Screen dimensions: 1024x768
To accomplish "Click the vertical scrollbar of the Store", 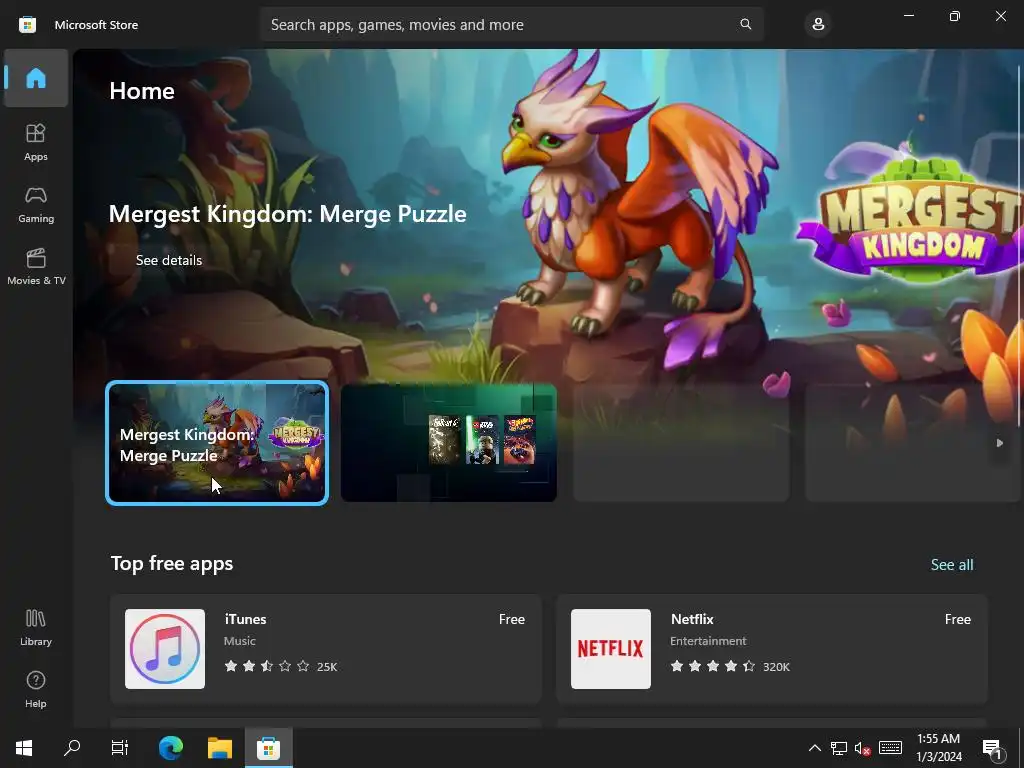I will (x=1019, y=245).
